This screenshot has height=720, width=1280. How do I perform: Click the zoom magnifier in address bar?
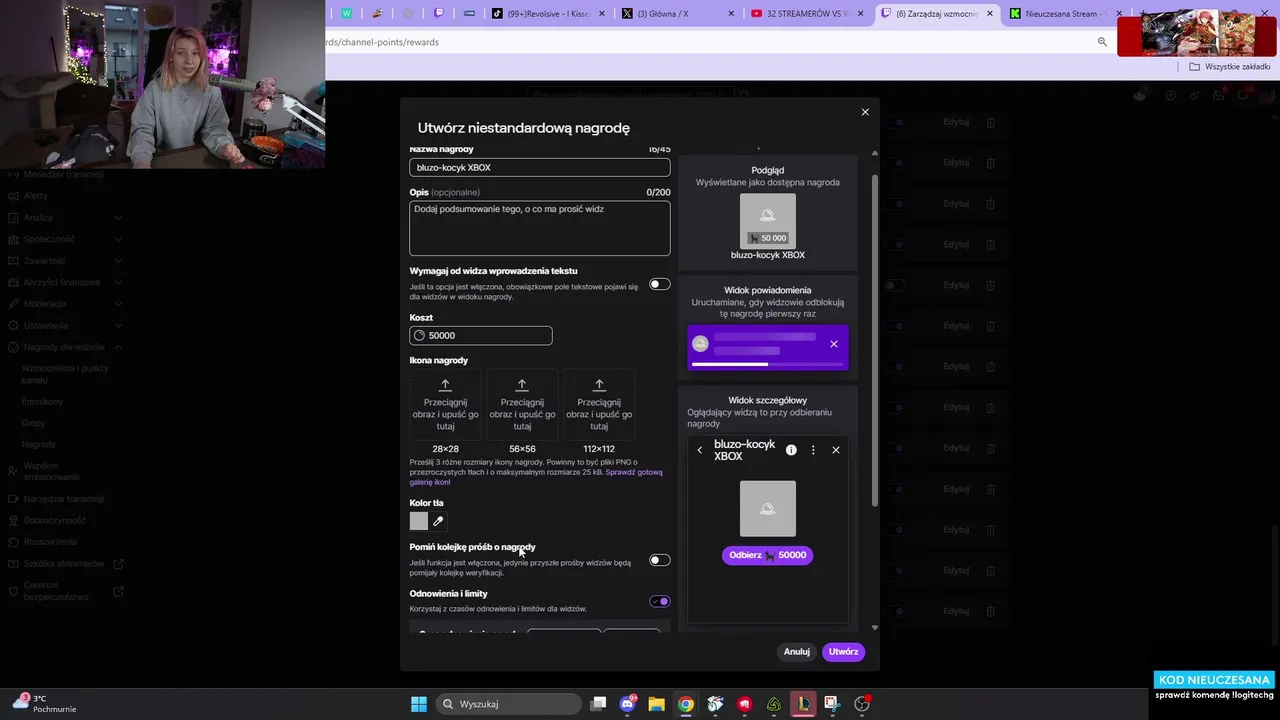pyautogui.click(x=1102, y=42)
